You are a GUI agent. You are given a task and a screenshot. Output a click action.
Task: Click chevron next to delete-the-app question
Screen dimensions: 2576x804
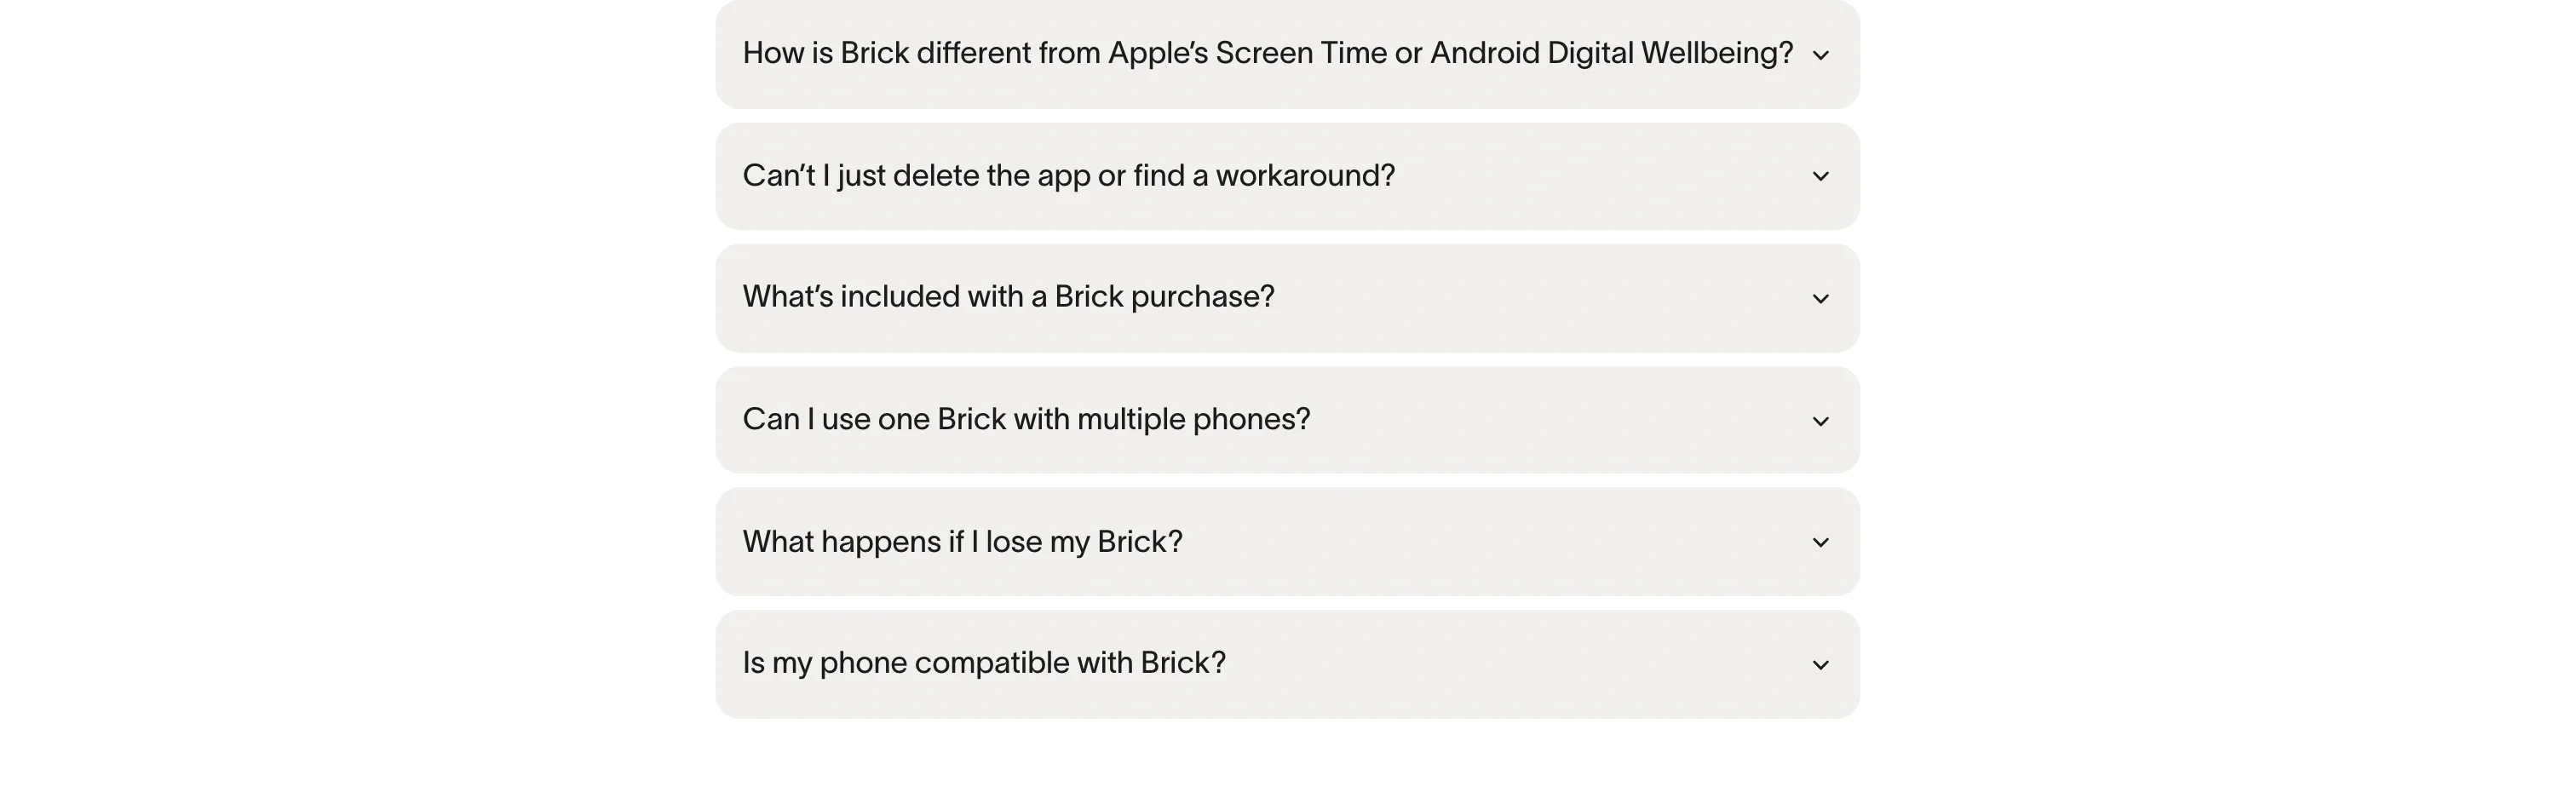1820,177
